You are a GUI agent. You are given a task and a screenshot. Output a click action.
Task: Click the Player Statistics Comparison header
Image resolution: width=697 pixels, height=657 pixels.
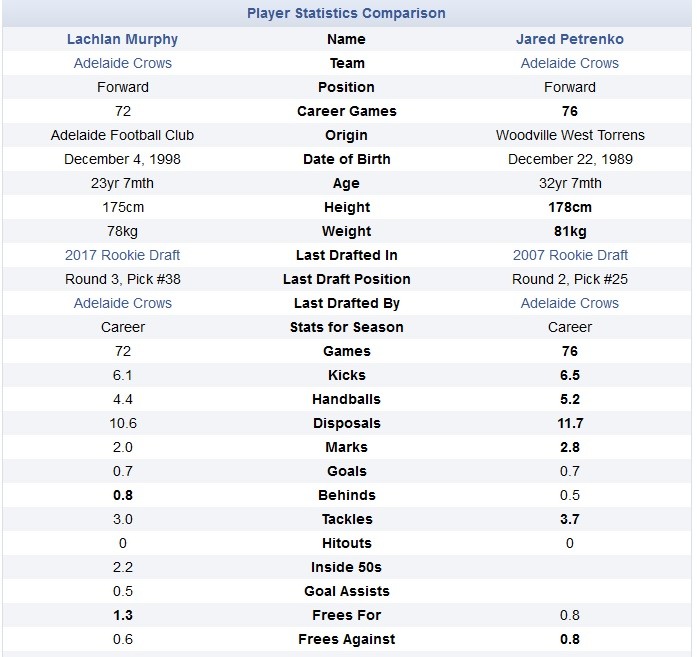pos(347,13)
